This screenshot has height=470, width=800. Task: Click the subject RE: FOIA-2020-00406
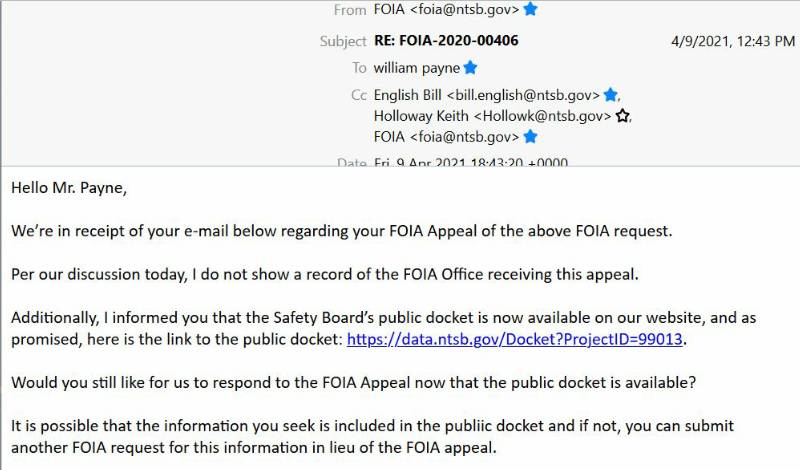coord(446,41)
